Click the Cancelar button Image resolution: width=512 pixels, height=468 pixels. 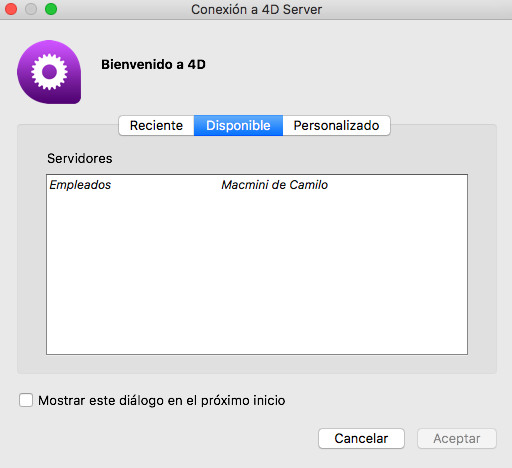tap(361, 438)
